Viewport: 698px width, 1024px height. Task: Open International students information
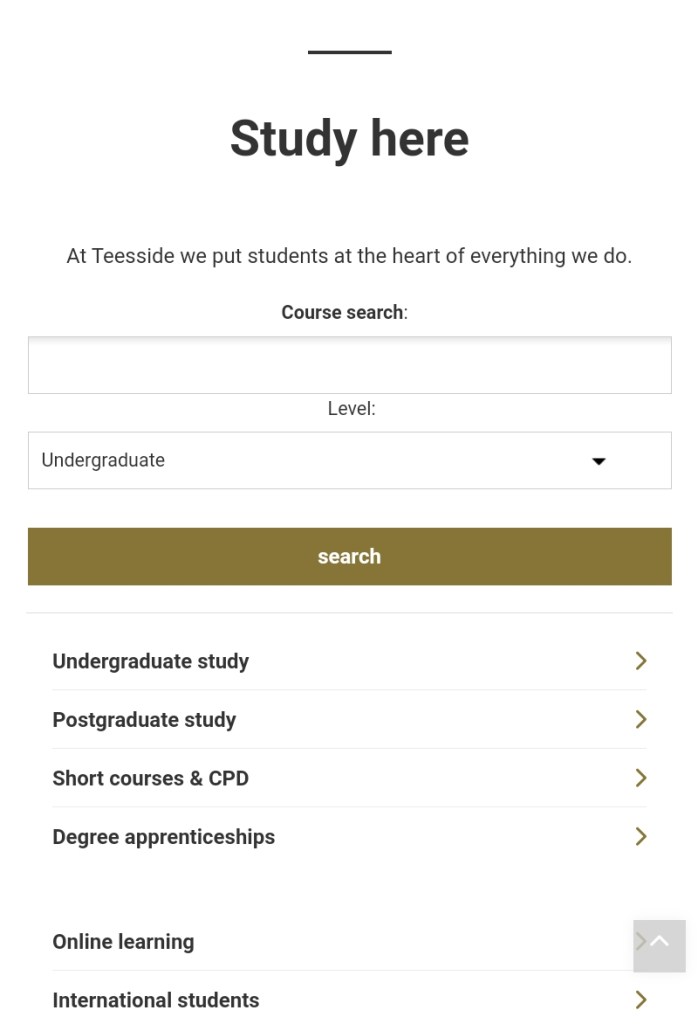click(155, 1000)
